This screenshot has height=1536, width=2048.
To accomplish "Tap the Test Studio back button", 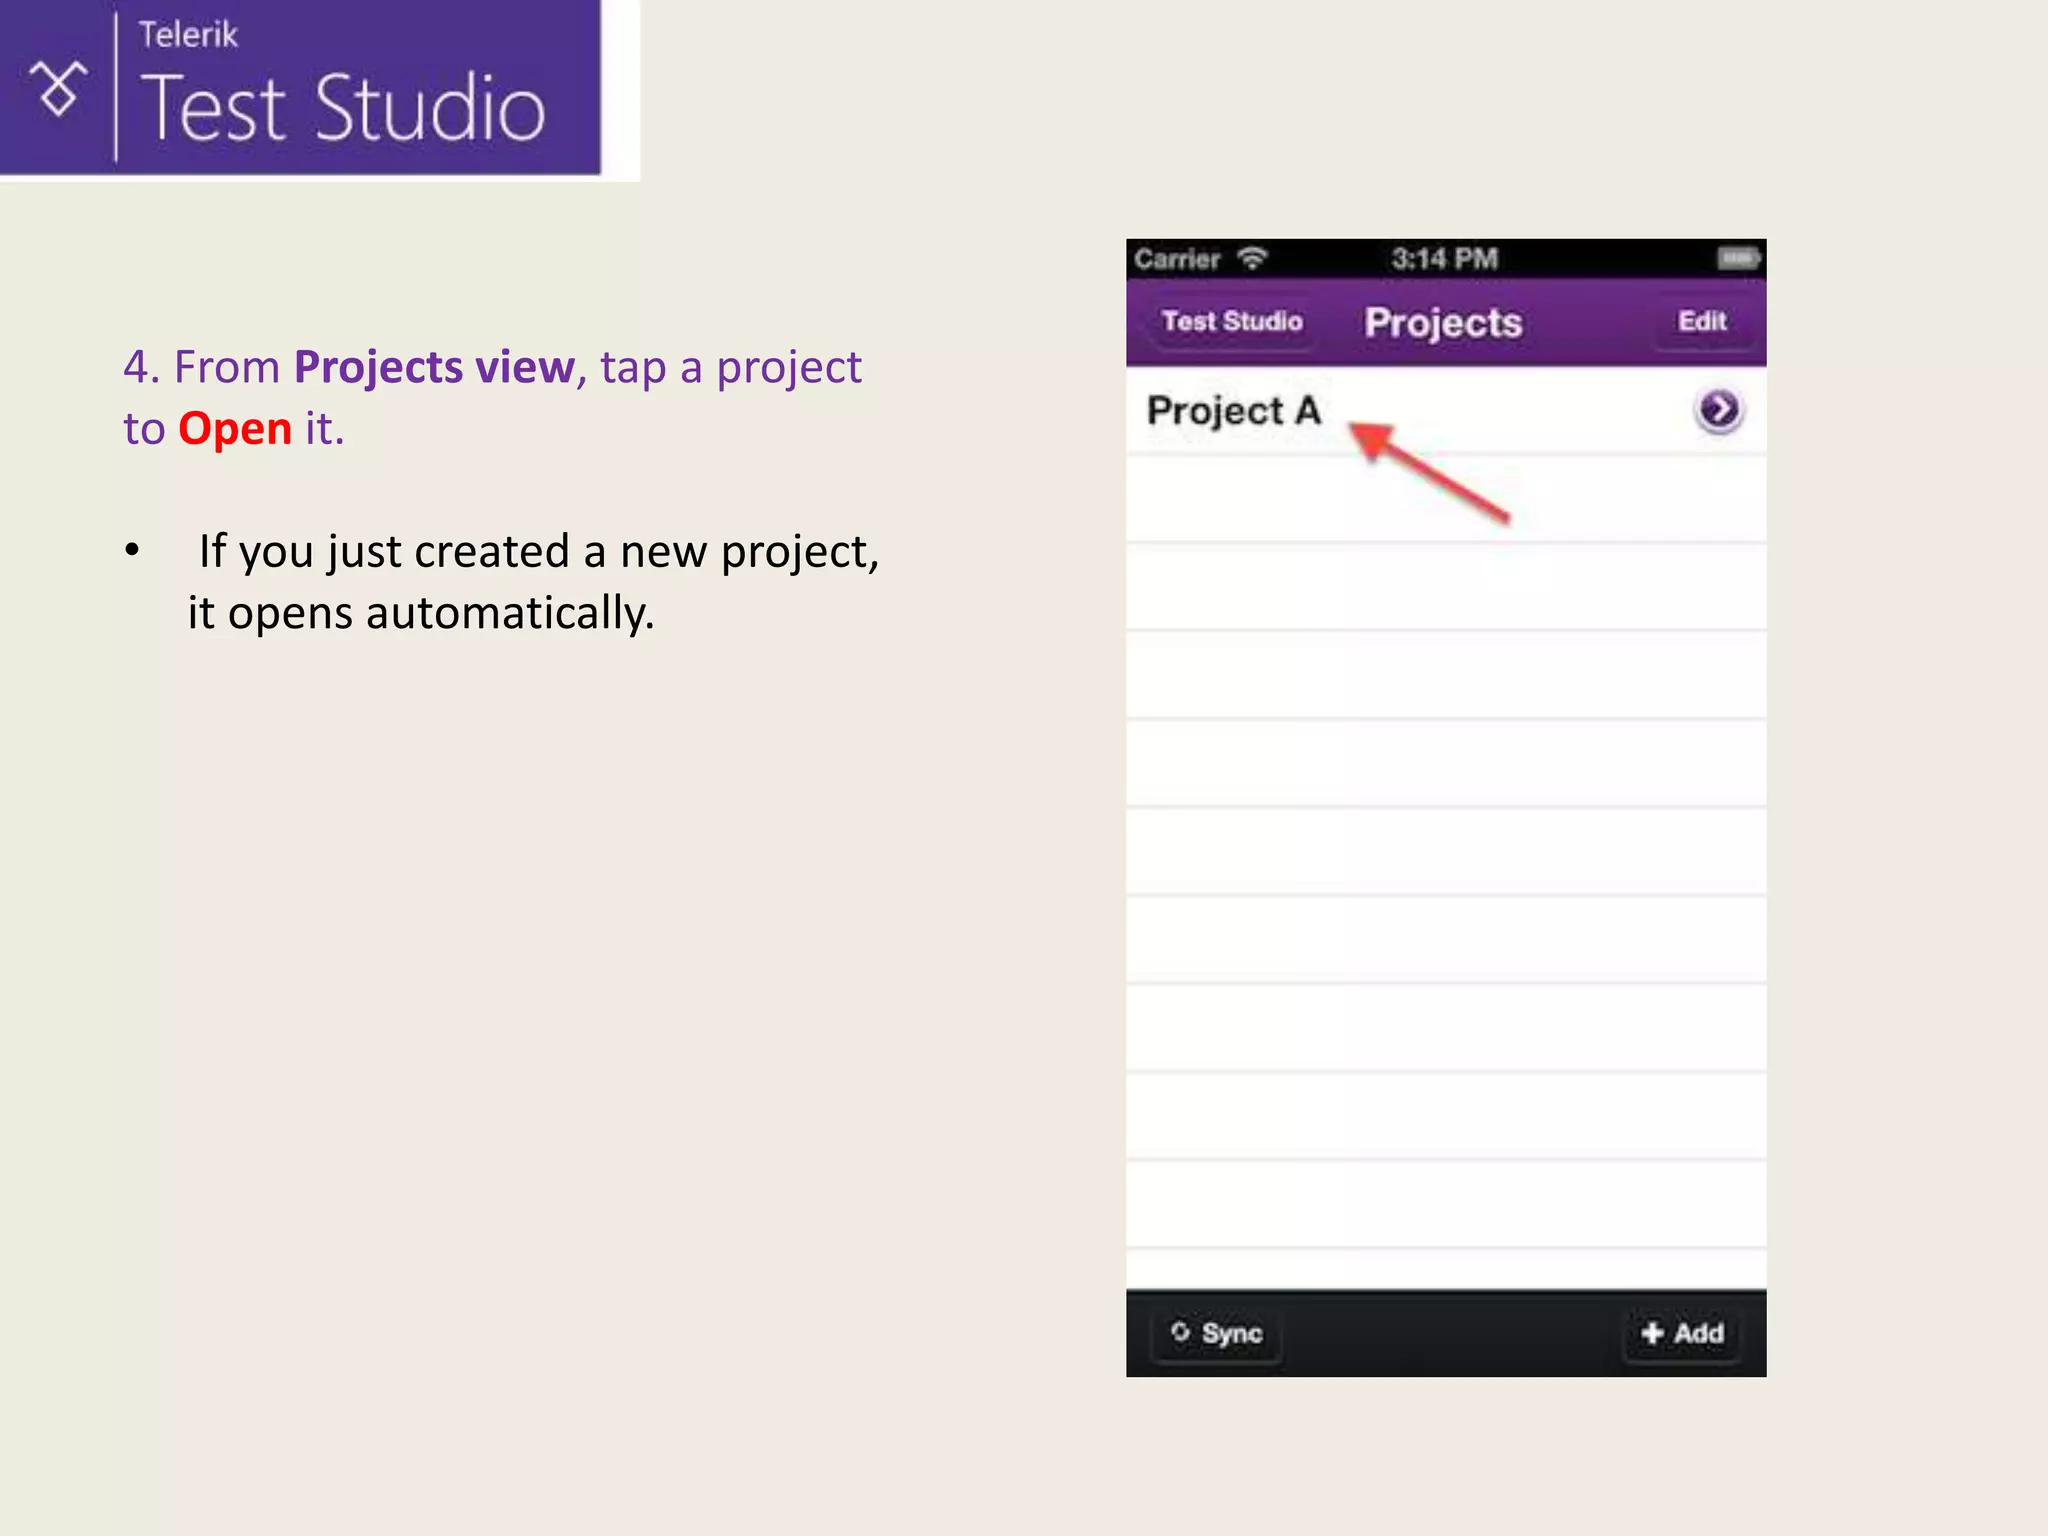I will click(1231, 322).
